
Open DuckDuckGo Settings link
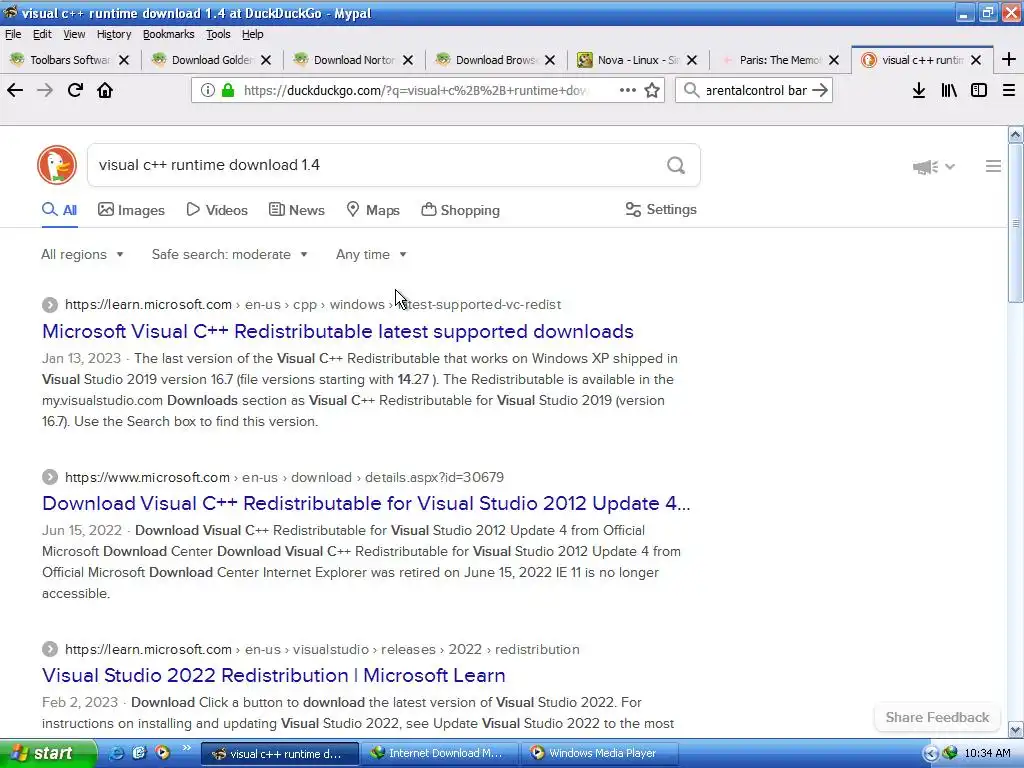point(661,210)
